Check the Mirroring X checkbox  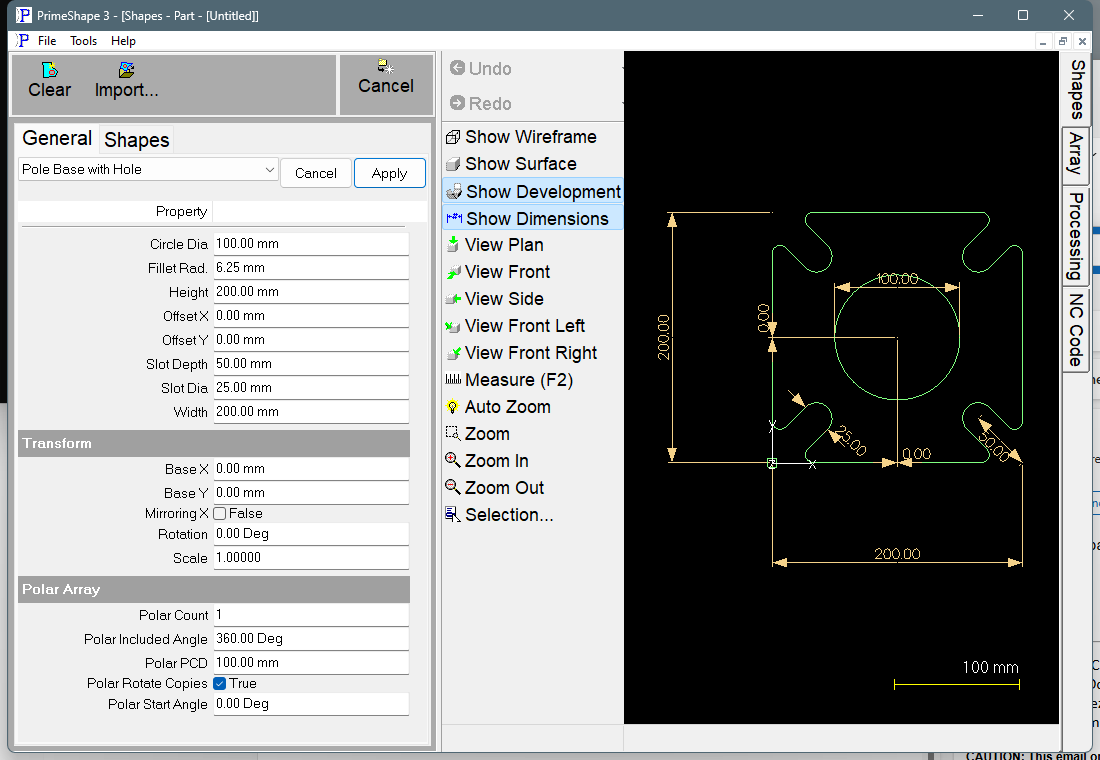220,514
